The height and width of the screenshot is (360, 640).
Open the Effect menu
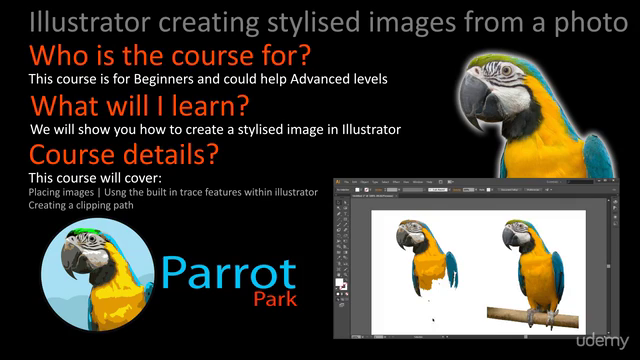pyautogui.click(x=396, y=182)
